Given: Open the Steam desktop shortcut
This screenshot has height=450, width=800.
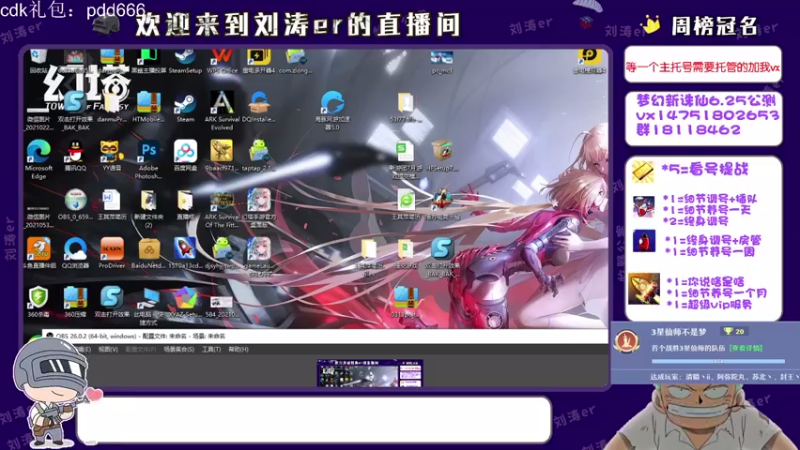Looking at the screenshot, I should pyautogui.click(x=185, y=107).
